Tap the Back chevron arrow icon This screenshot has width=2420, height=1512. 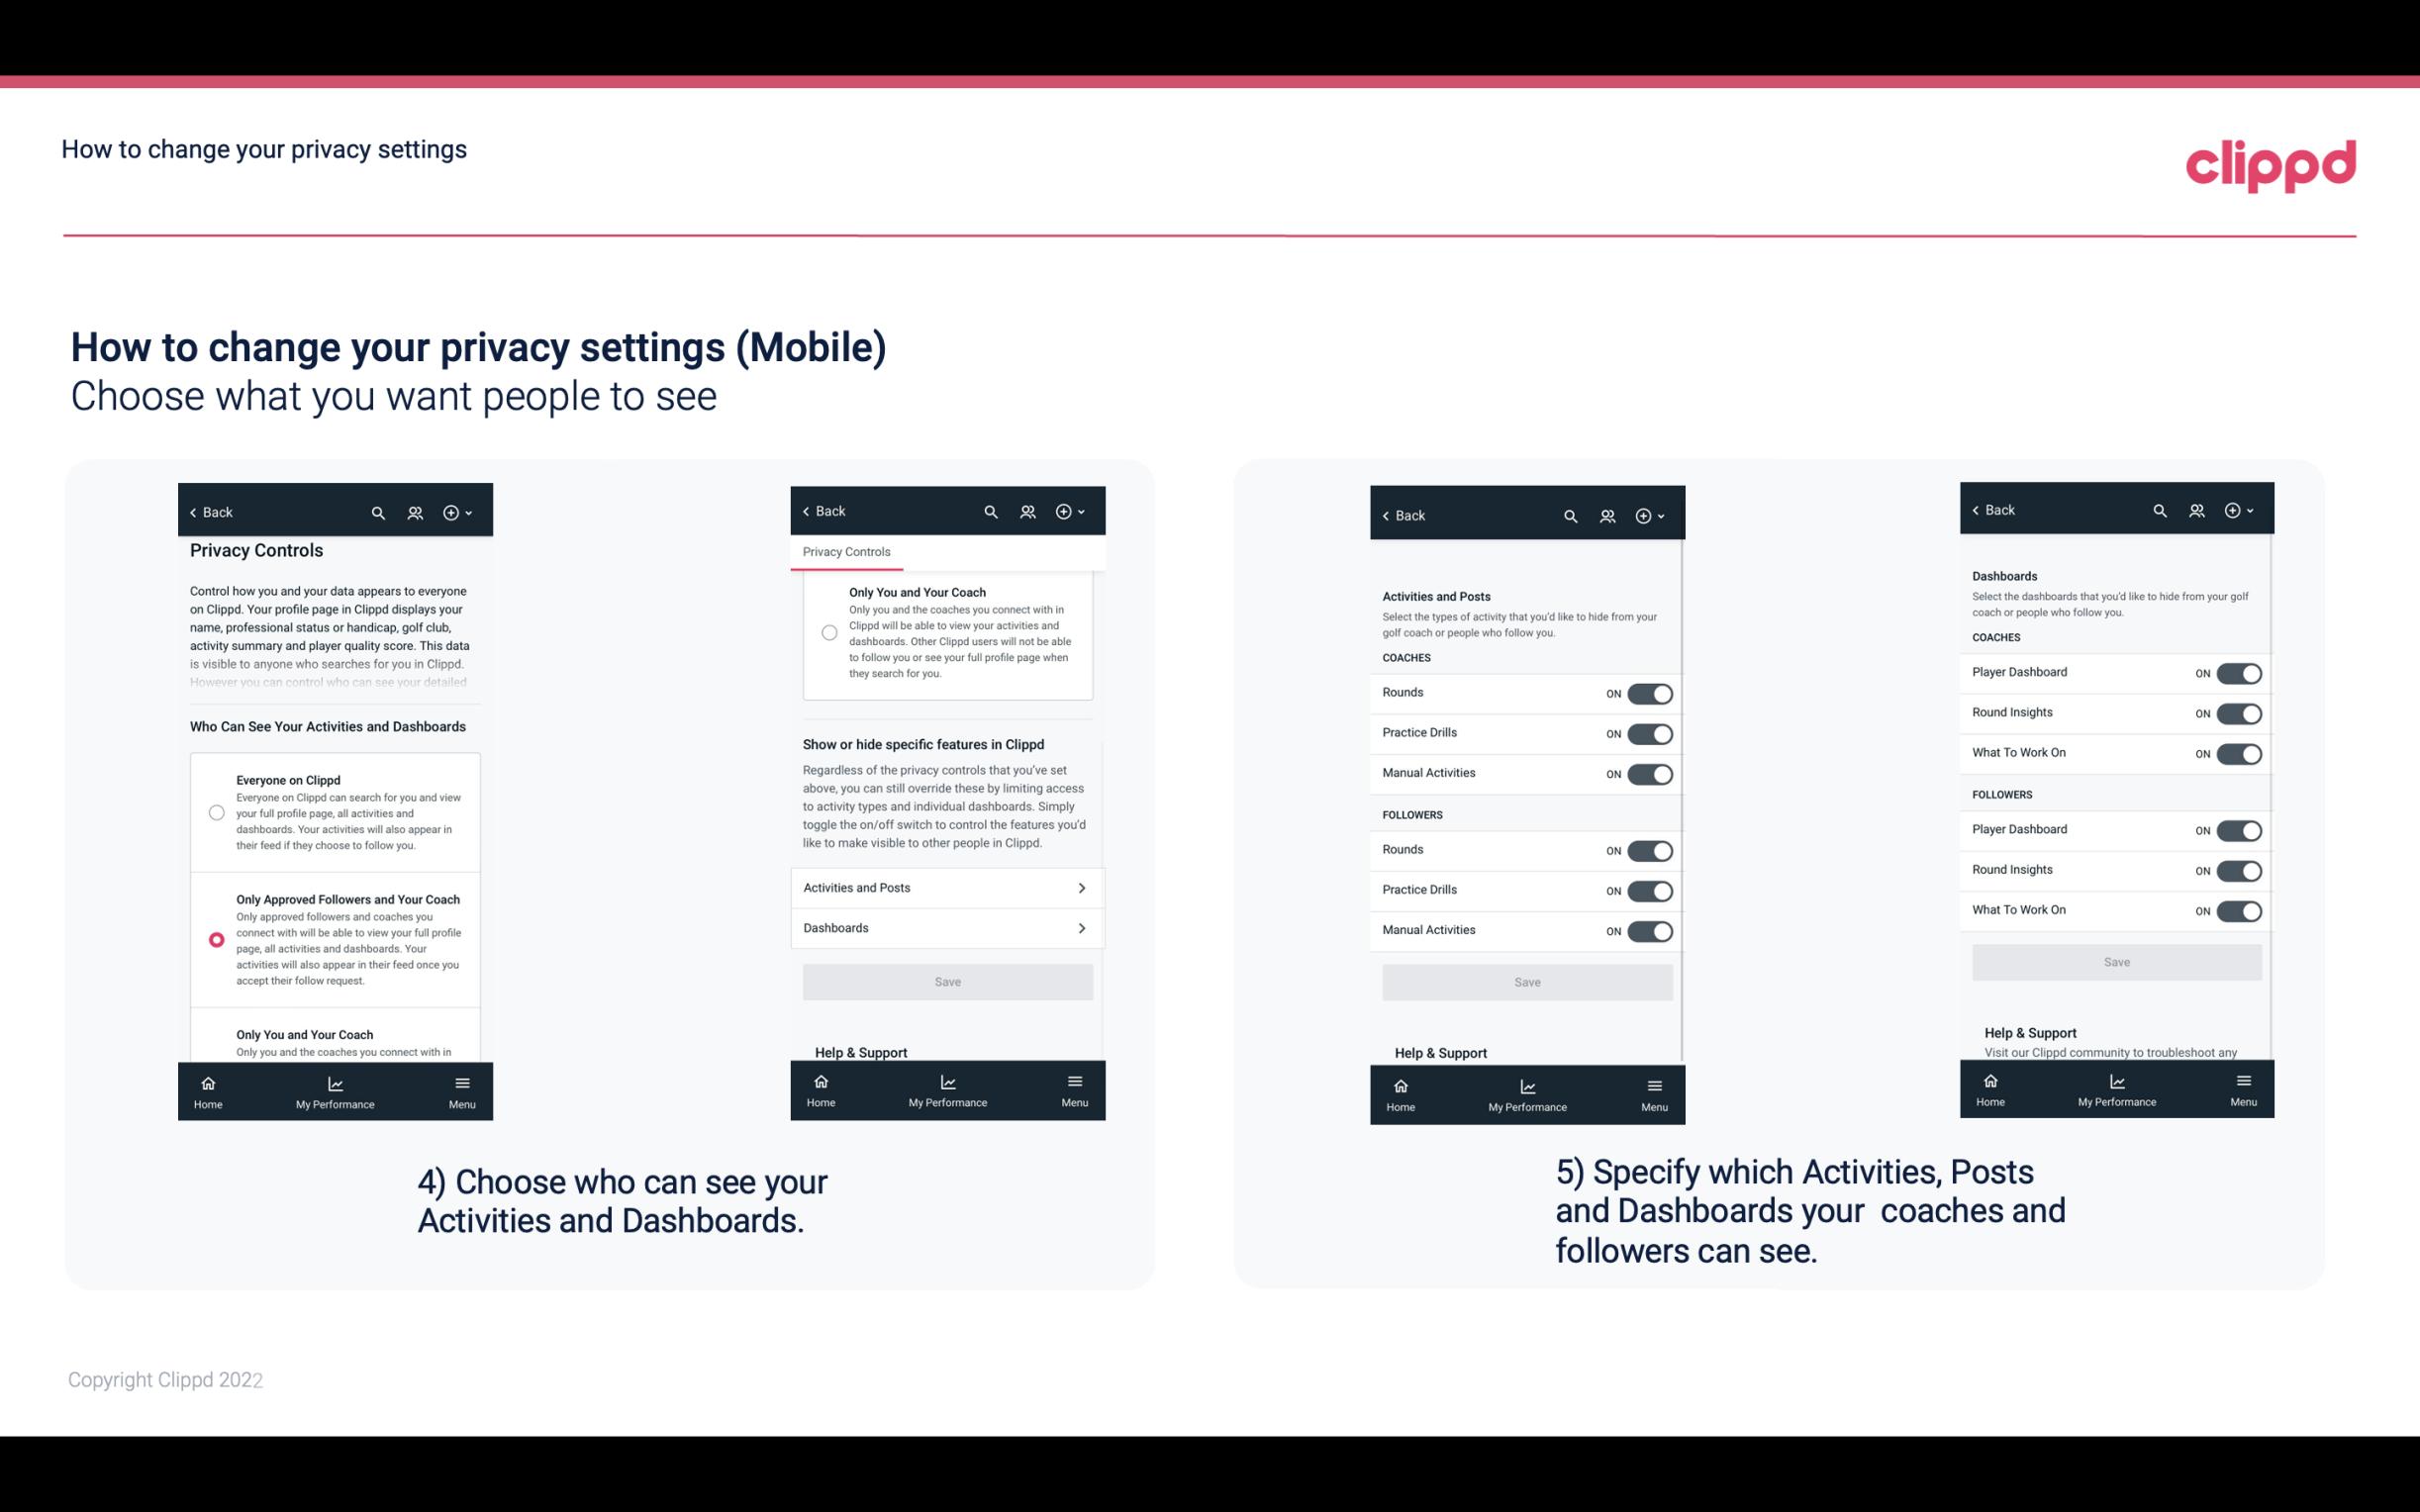click(x=193, y=513)
